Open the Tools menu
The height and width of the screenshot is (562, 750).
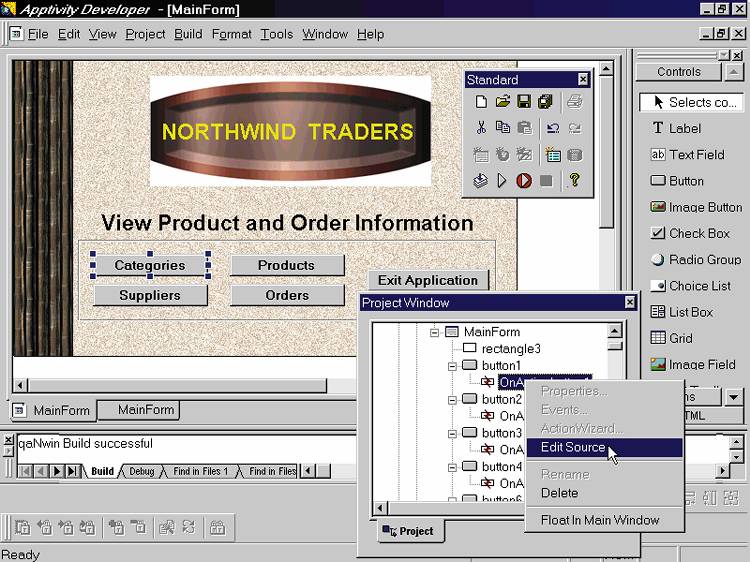276,34
